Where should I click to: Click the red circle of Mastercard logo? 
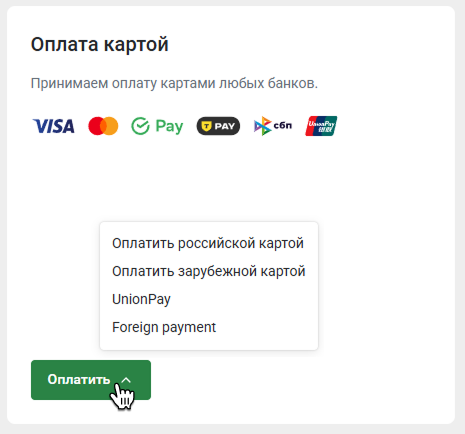96,126
